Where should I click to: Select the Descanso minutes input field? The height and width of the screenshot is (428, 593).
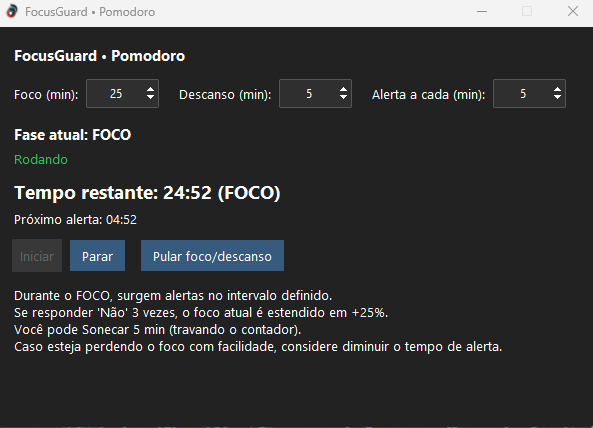point(309,94)
